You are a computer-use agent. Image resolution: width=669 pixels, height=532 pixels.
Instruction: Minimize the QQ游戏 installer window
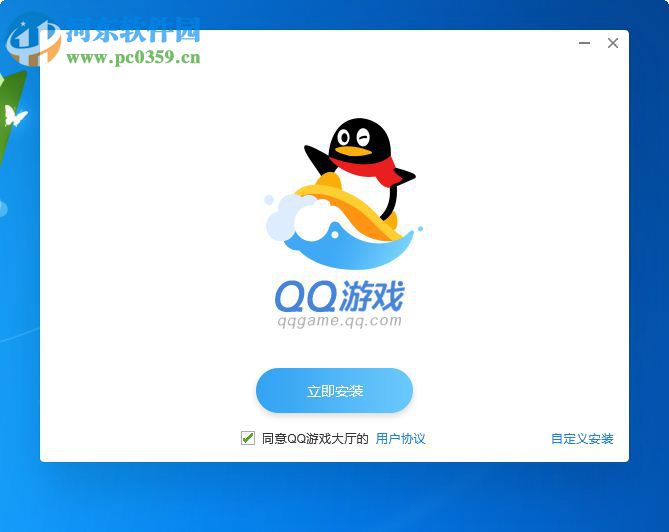coord(584,43)
